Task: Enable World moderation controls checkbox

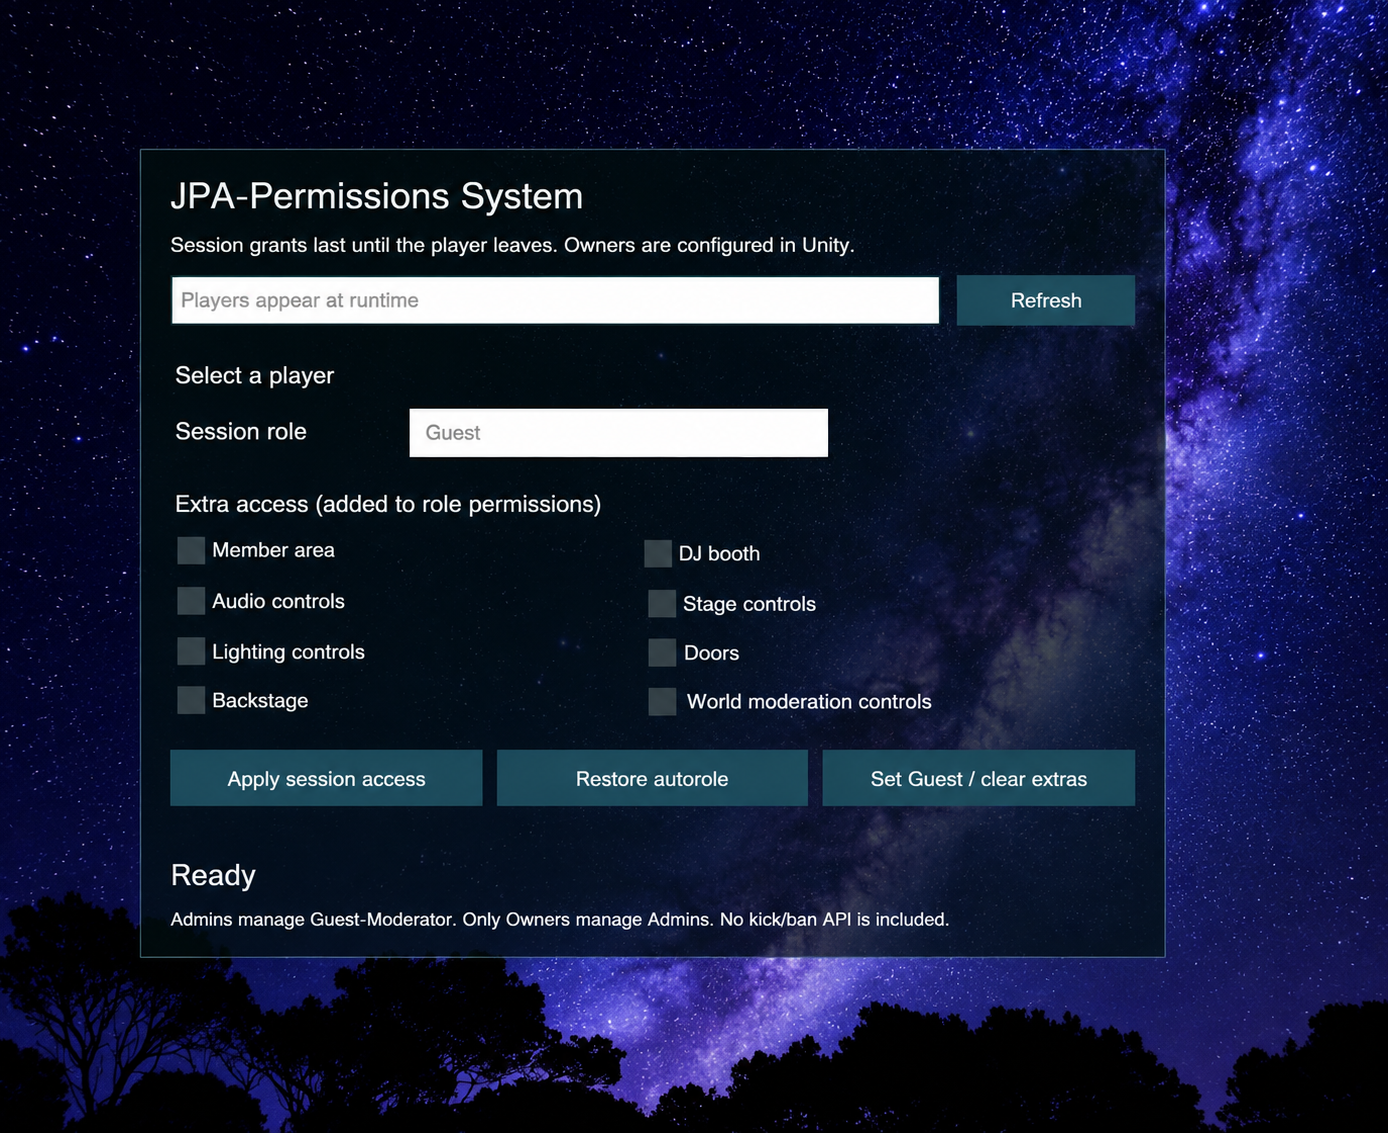Action: pyautogui.click(x=662, y=701)
